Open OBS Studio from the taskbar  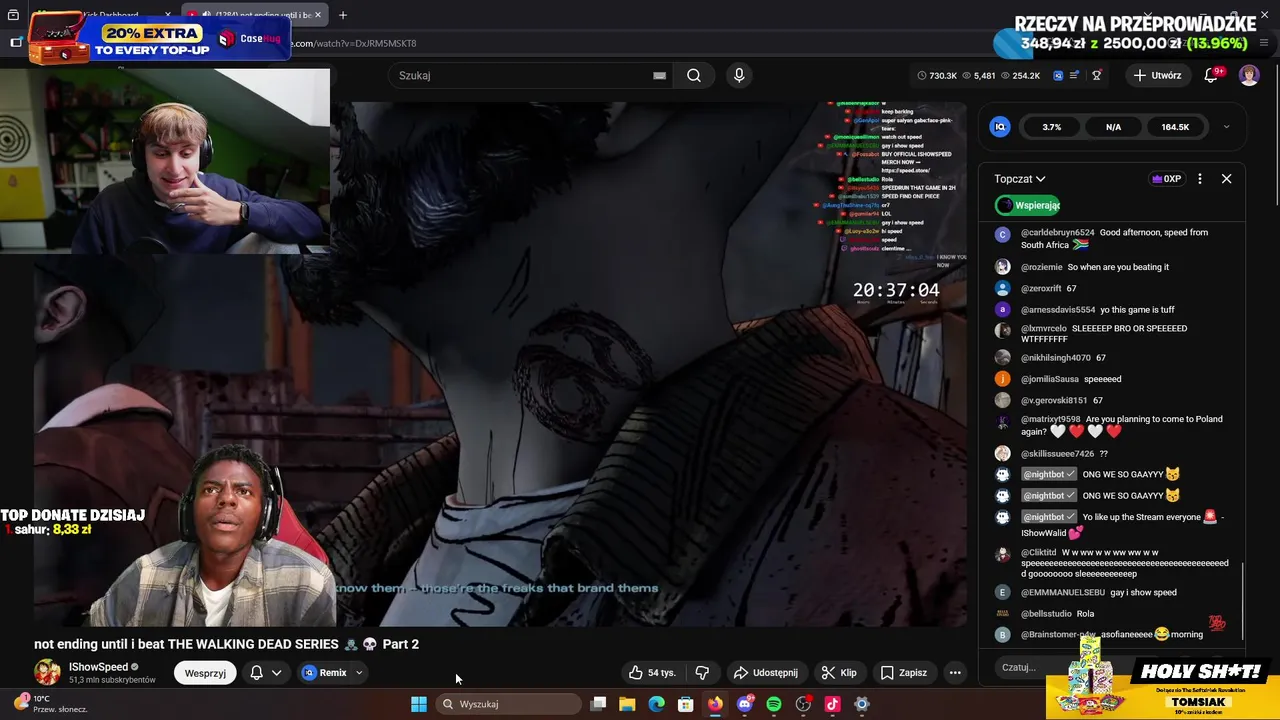pos(803,704)
